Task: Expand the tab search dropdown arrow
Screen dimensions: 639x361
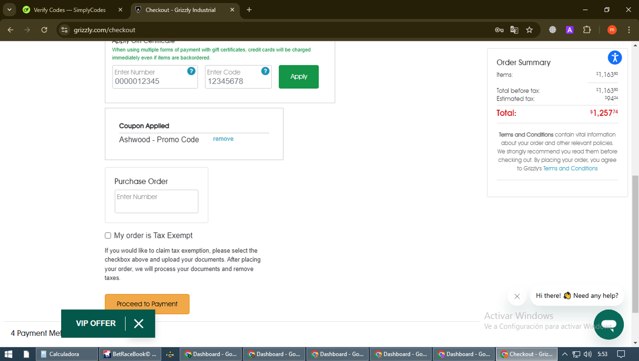Action: (x=9, y=10)
